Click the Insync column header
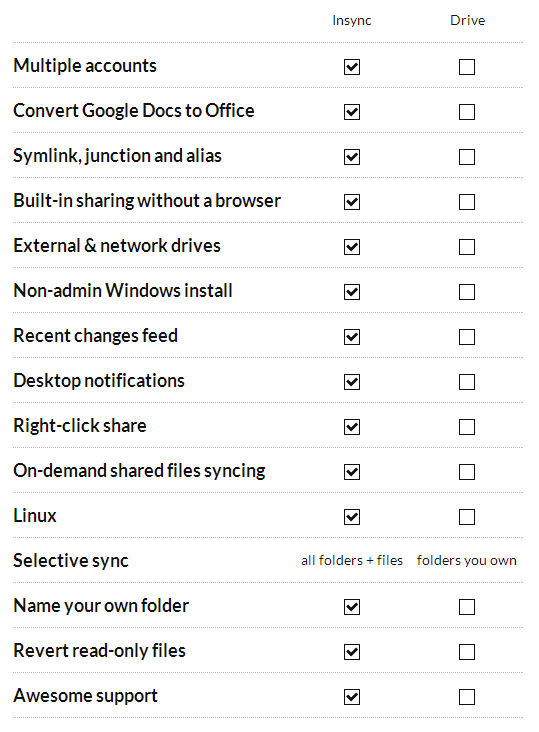The width and height of the screenshot is (539, 732). point(352,21)
